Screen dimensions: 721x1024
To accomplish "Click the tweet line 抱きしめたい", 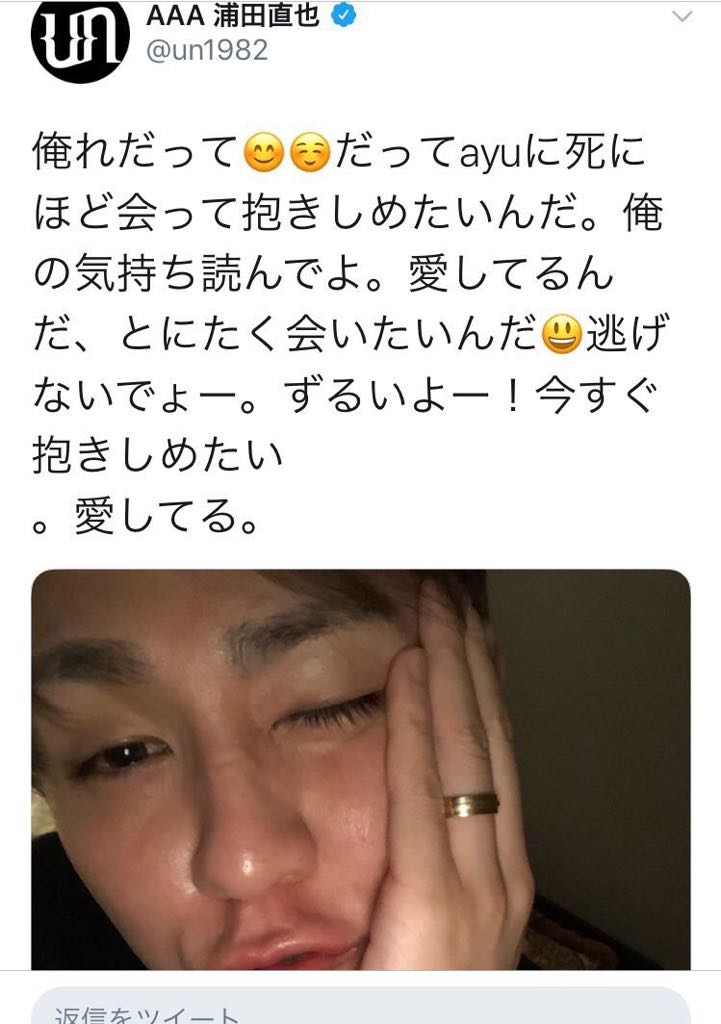I will tap(158, 455).
